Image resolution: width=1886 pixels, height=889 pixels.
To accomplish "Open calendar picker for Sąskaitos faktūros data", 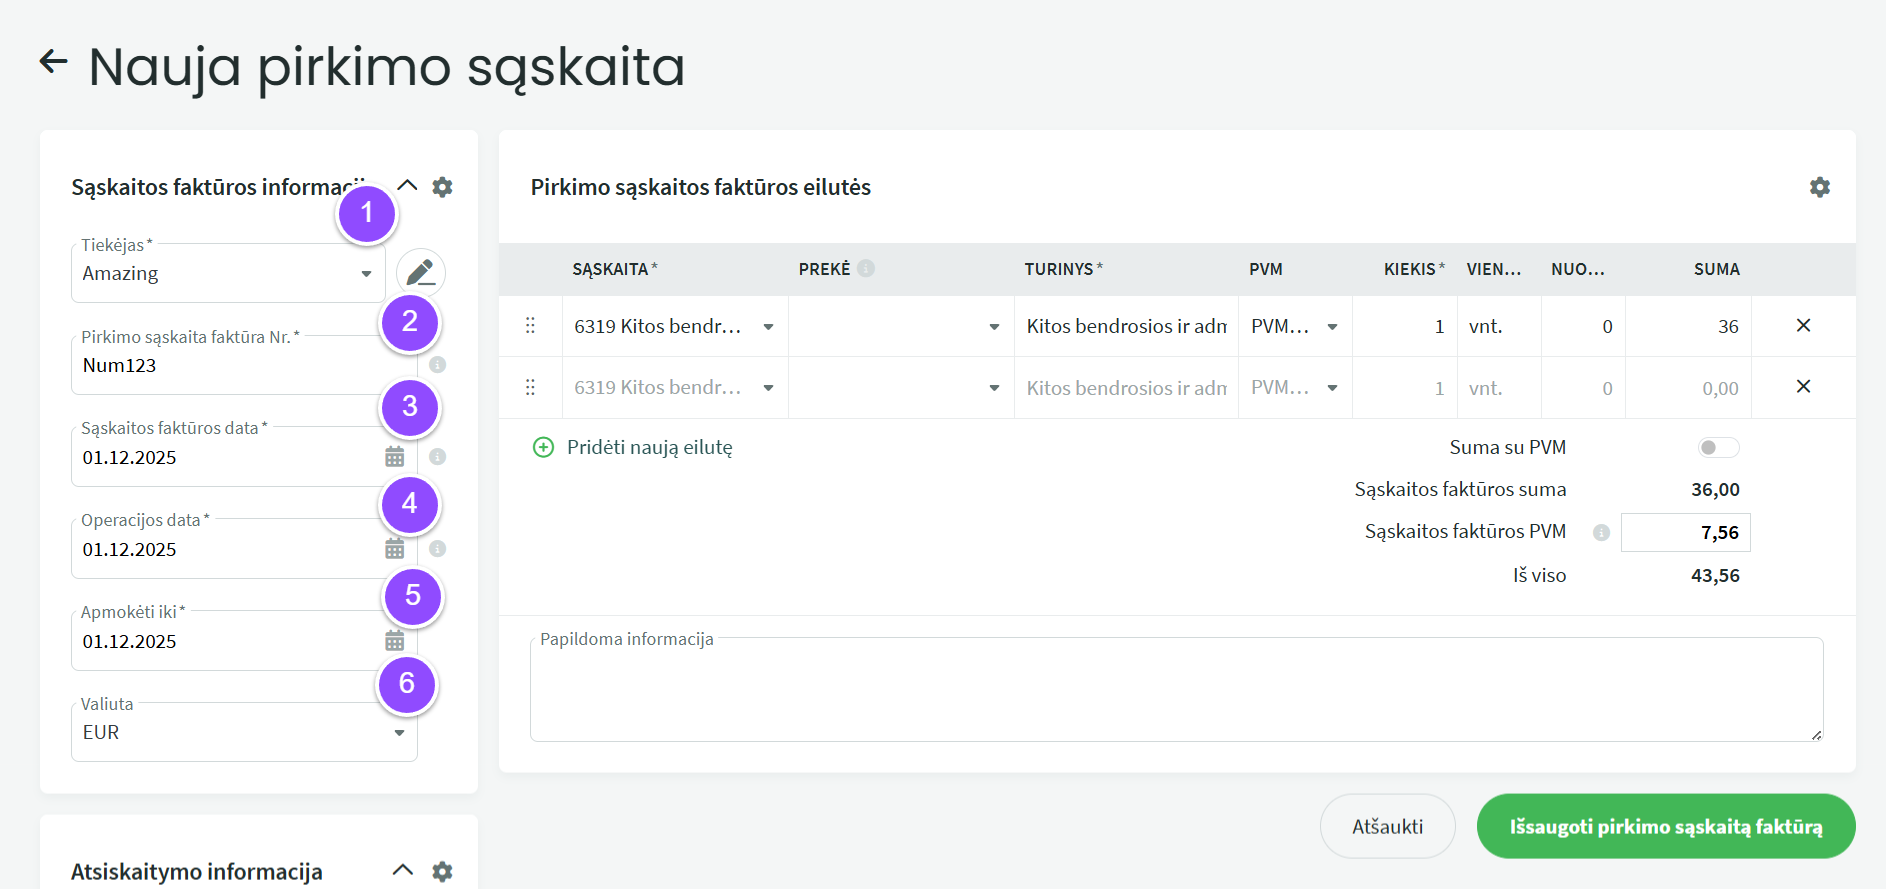I will [x=395, y=457].
